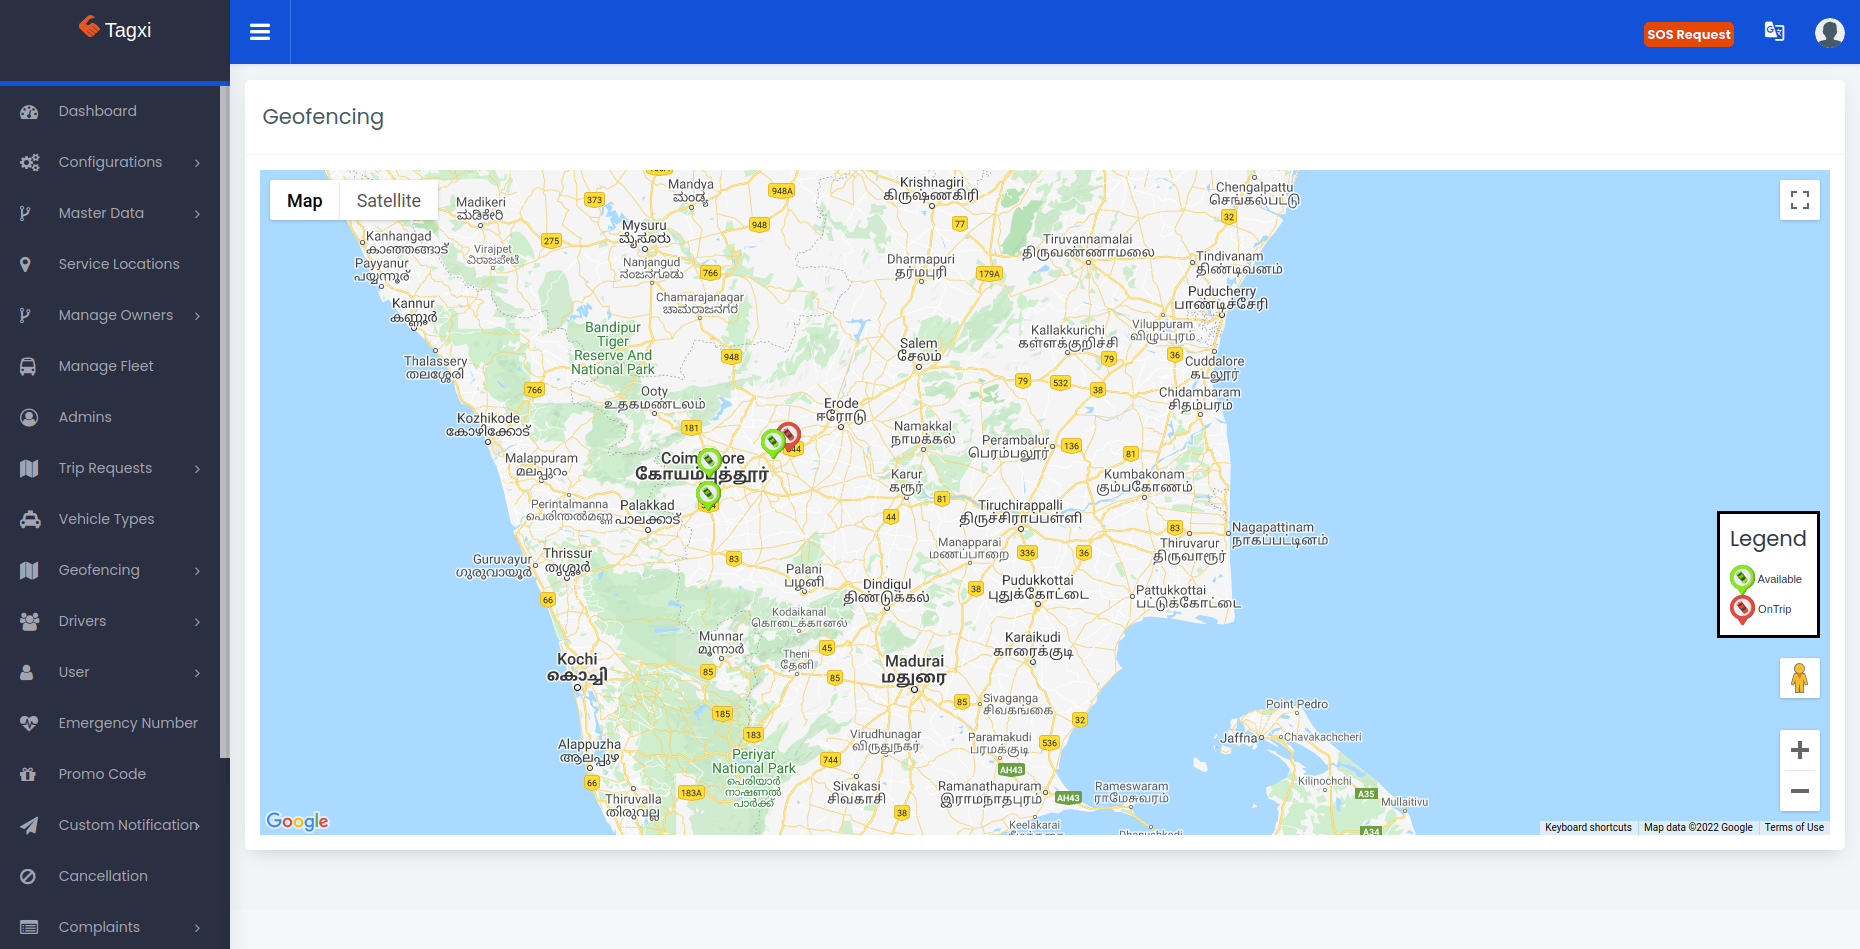The image size is (1860, 949).
Task: Go to Manage Fleet page
Action: click(x=106, y=366)
